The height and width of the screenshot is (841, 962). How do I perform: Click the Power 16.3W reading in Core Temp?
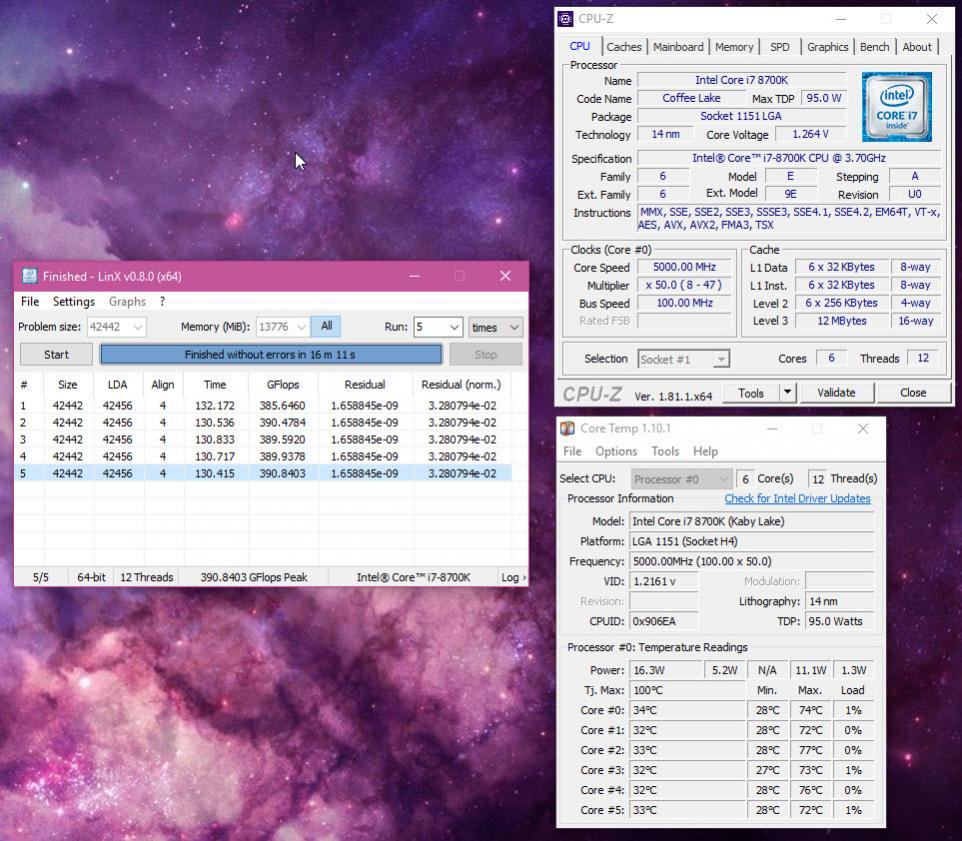[666, 670]
